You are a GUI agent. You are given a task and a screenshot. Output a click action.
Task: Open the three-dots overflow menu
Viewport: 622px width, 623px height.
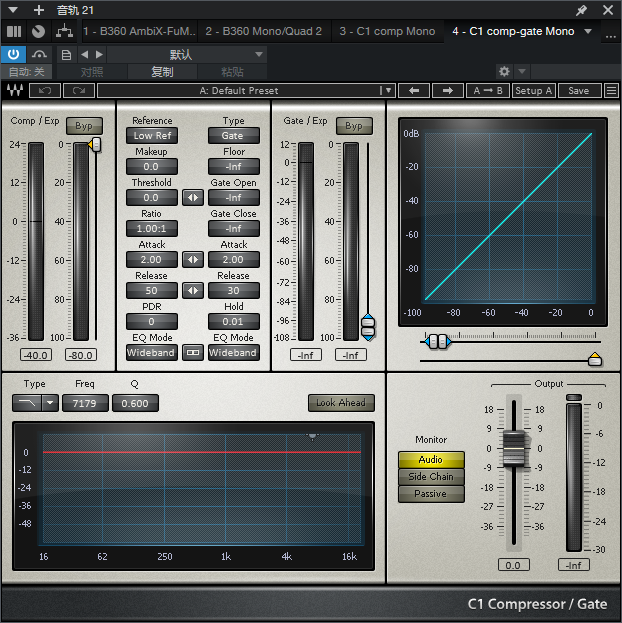pos(610,37)
